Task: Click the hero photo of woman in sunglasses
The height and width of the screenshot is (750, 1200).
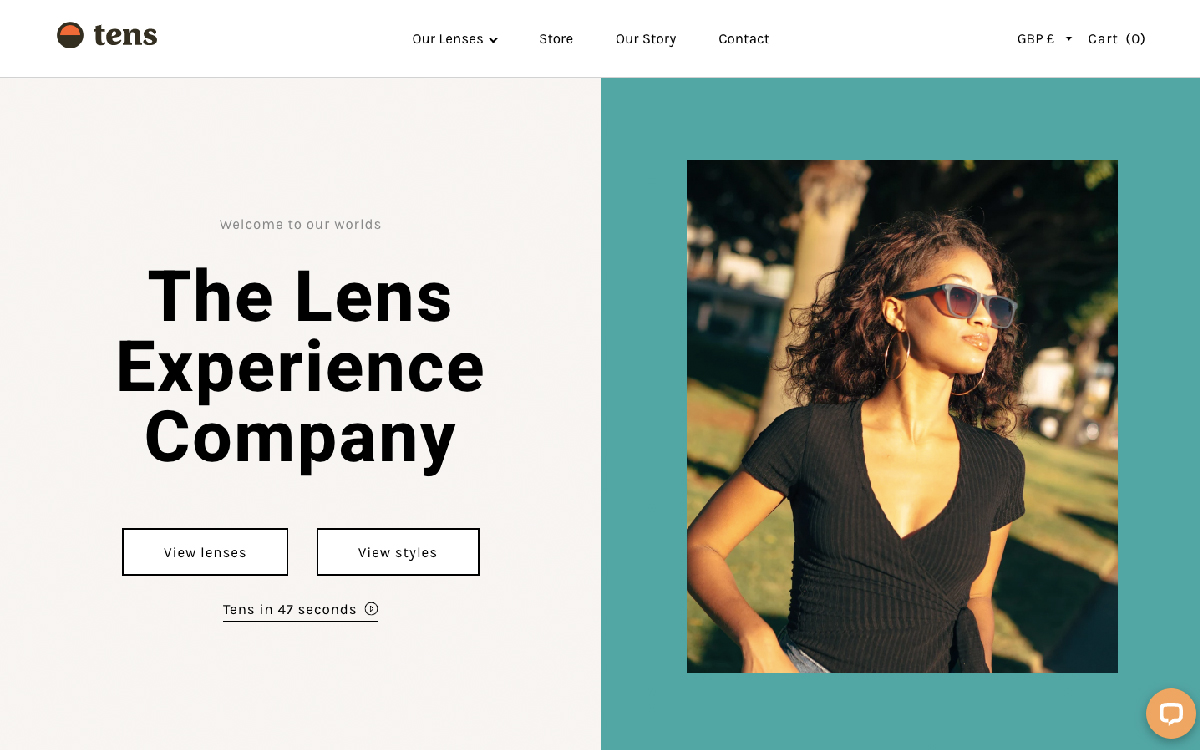Action: pos(902,416)
